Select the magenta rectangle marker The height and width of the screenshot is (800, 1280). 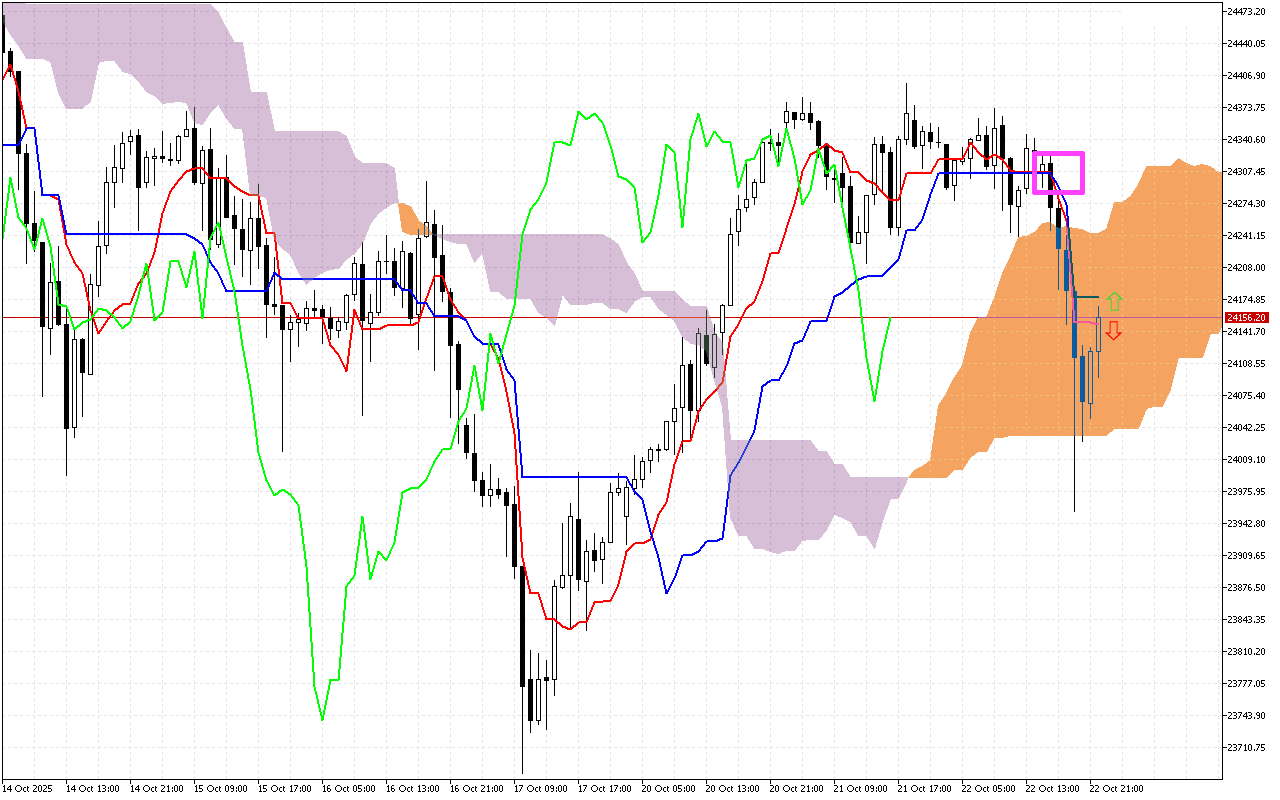[1058, 173]
